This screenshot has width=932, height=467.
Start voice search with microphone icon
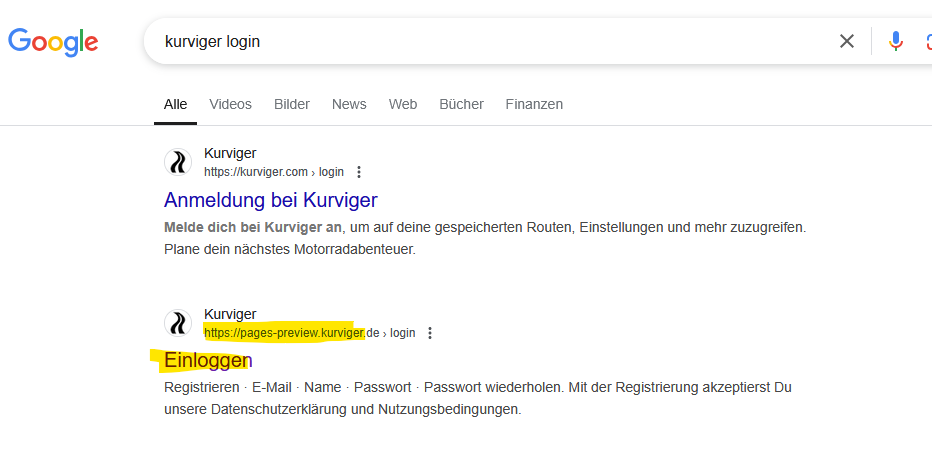(x=896, y=41)
